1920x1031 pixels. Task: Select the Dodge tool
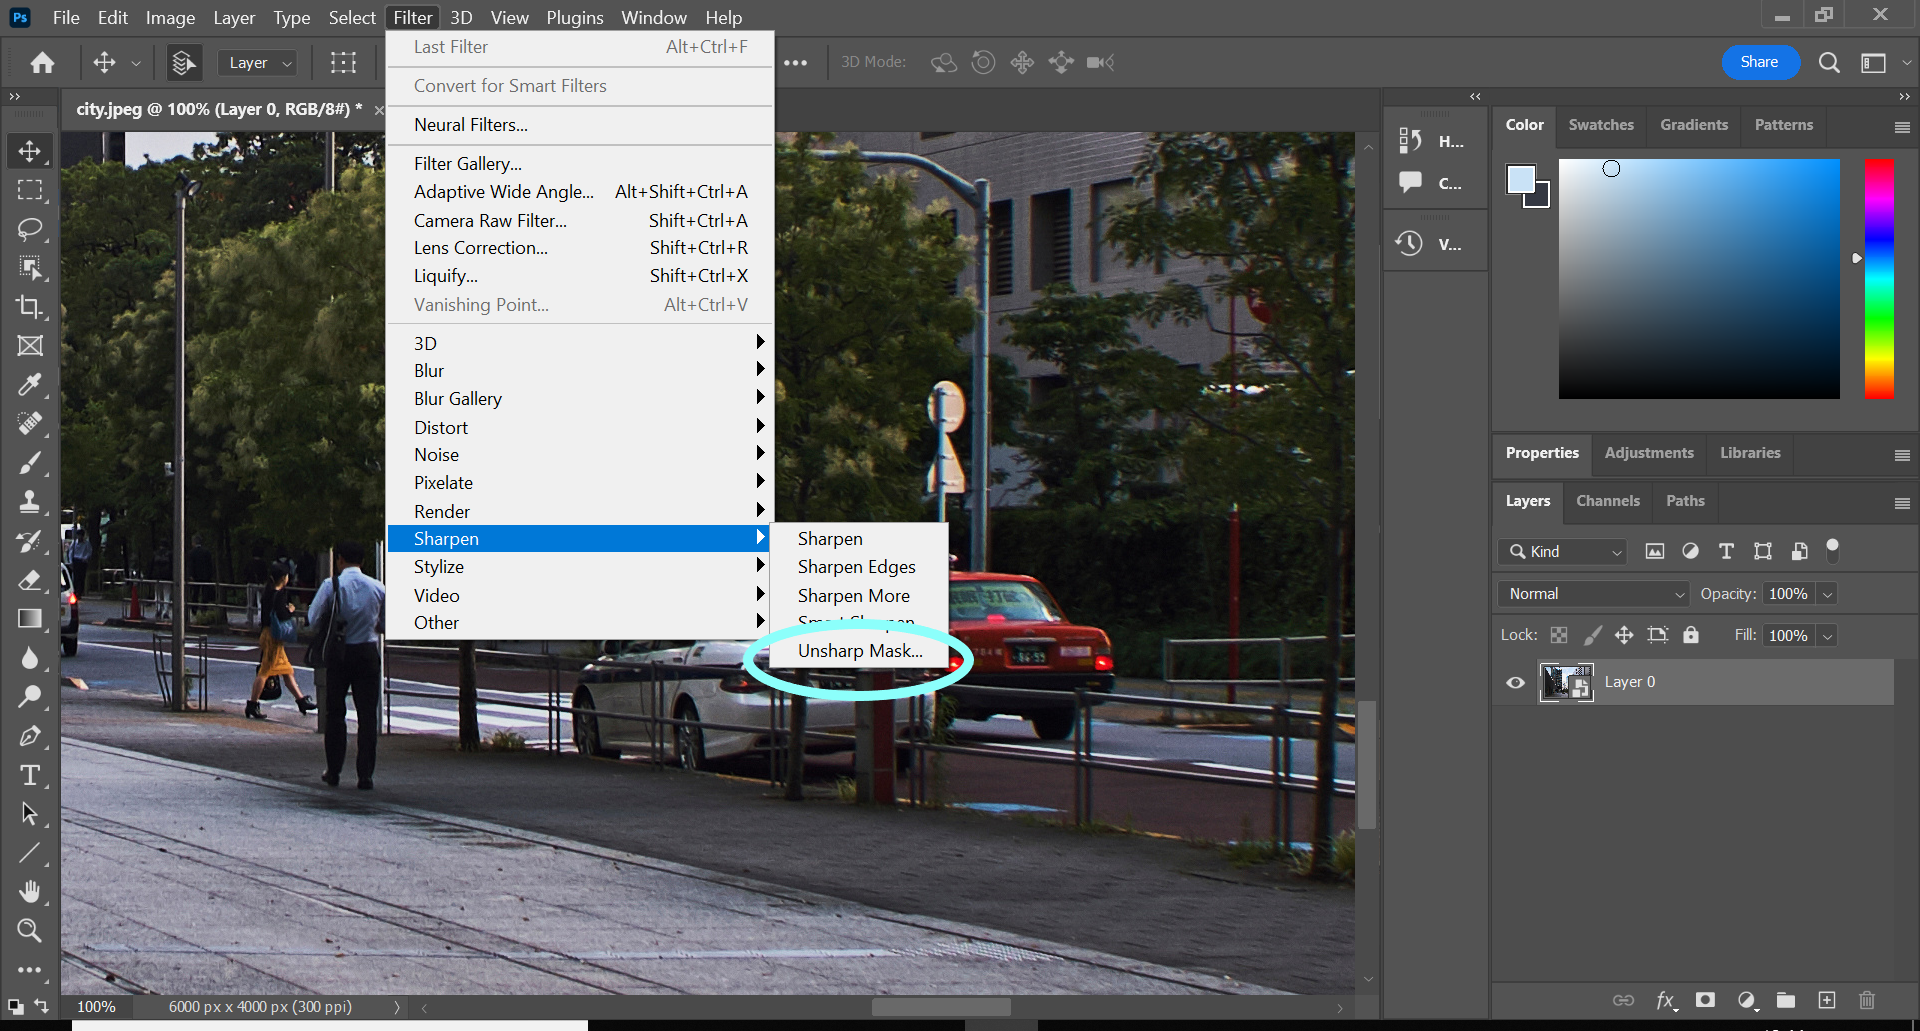point(30,697)
